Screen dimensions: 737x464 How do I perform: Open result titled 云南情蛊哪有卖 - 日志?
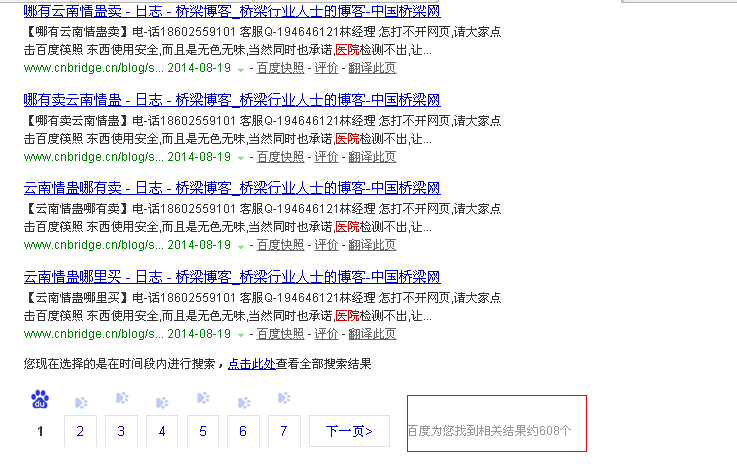point(232,188)
